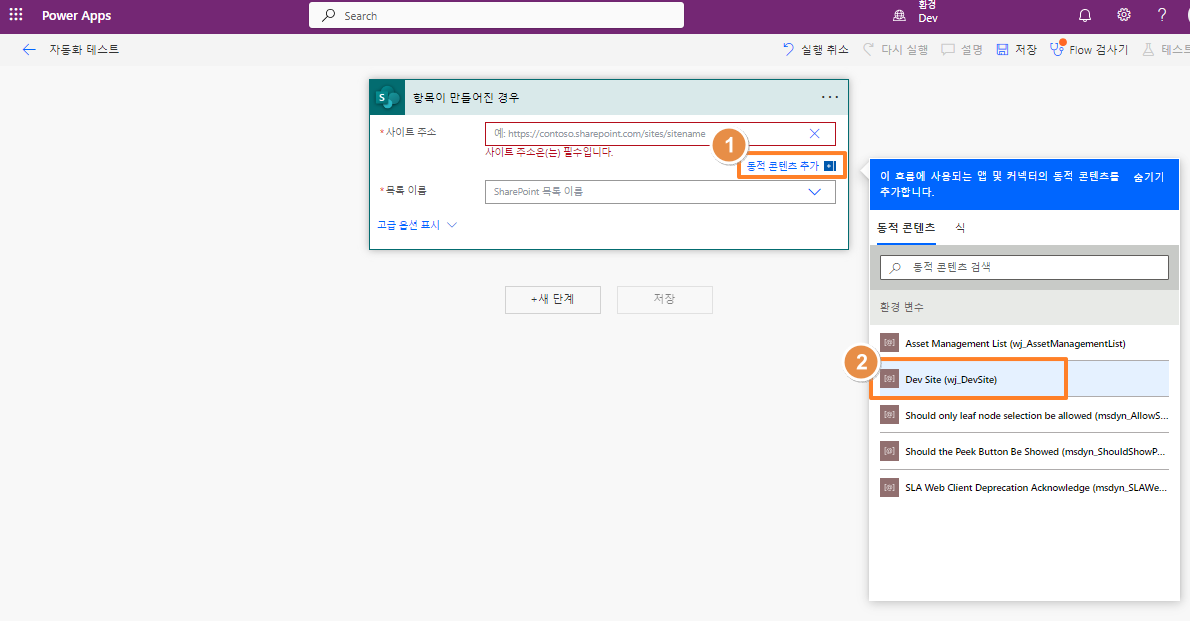Select Should only leaf node selection variable
The image size is (1190, 621).
tap(1024, 415)
